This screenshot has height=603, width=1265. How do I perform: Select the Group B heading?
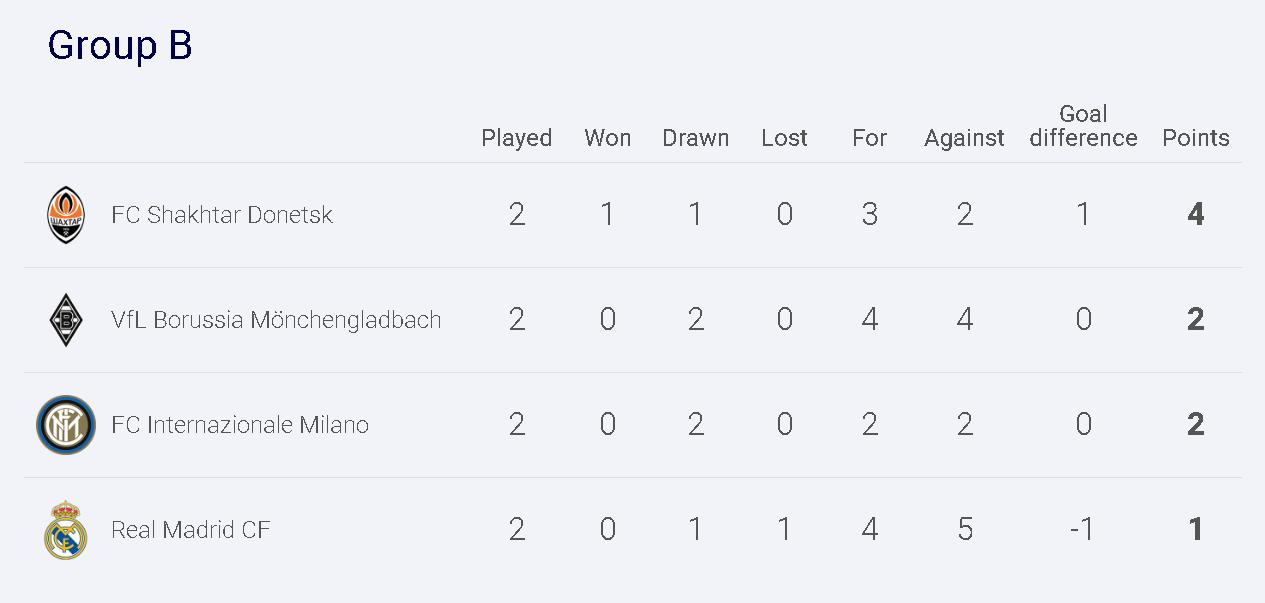(120, 46)
